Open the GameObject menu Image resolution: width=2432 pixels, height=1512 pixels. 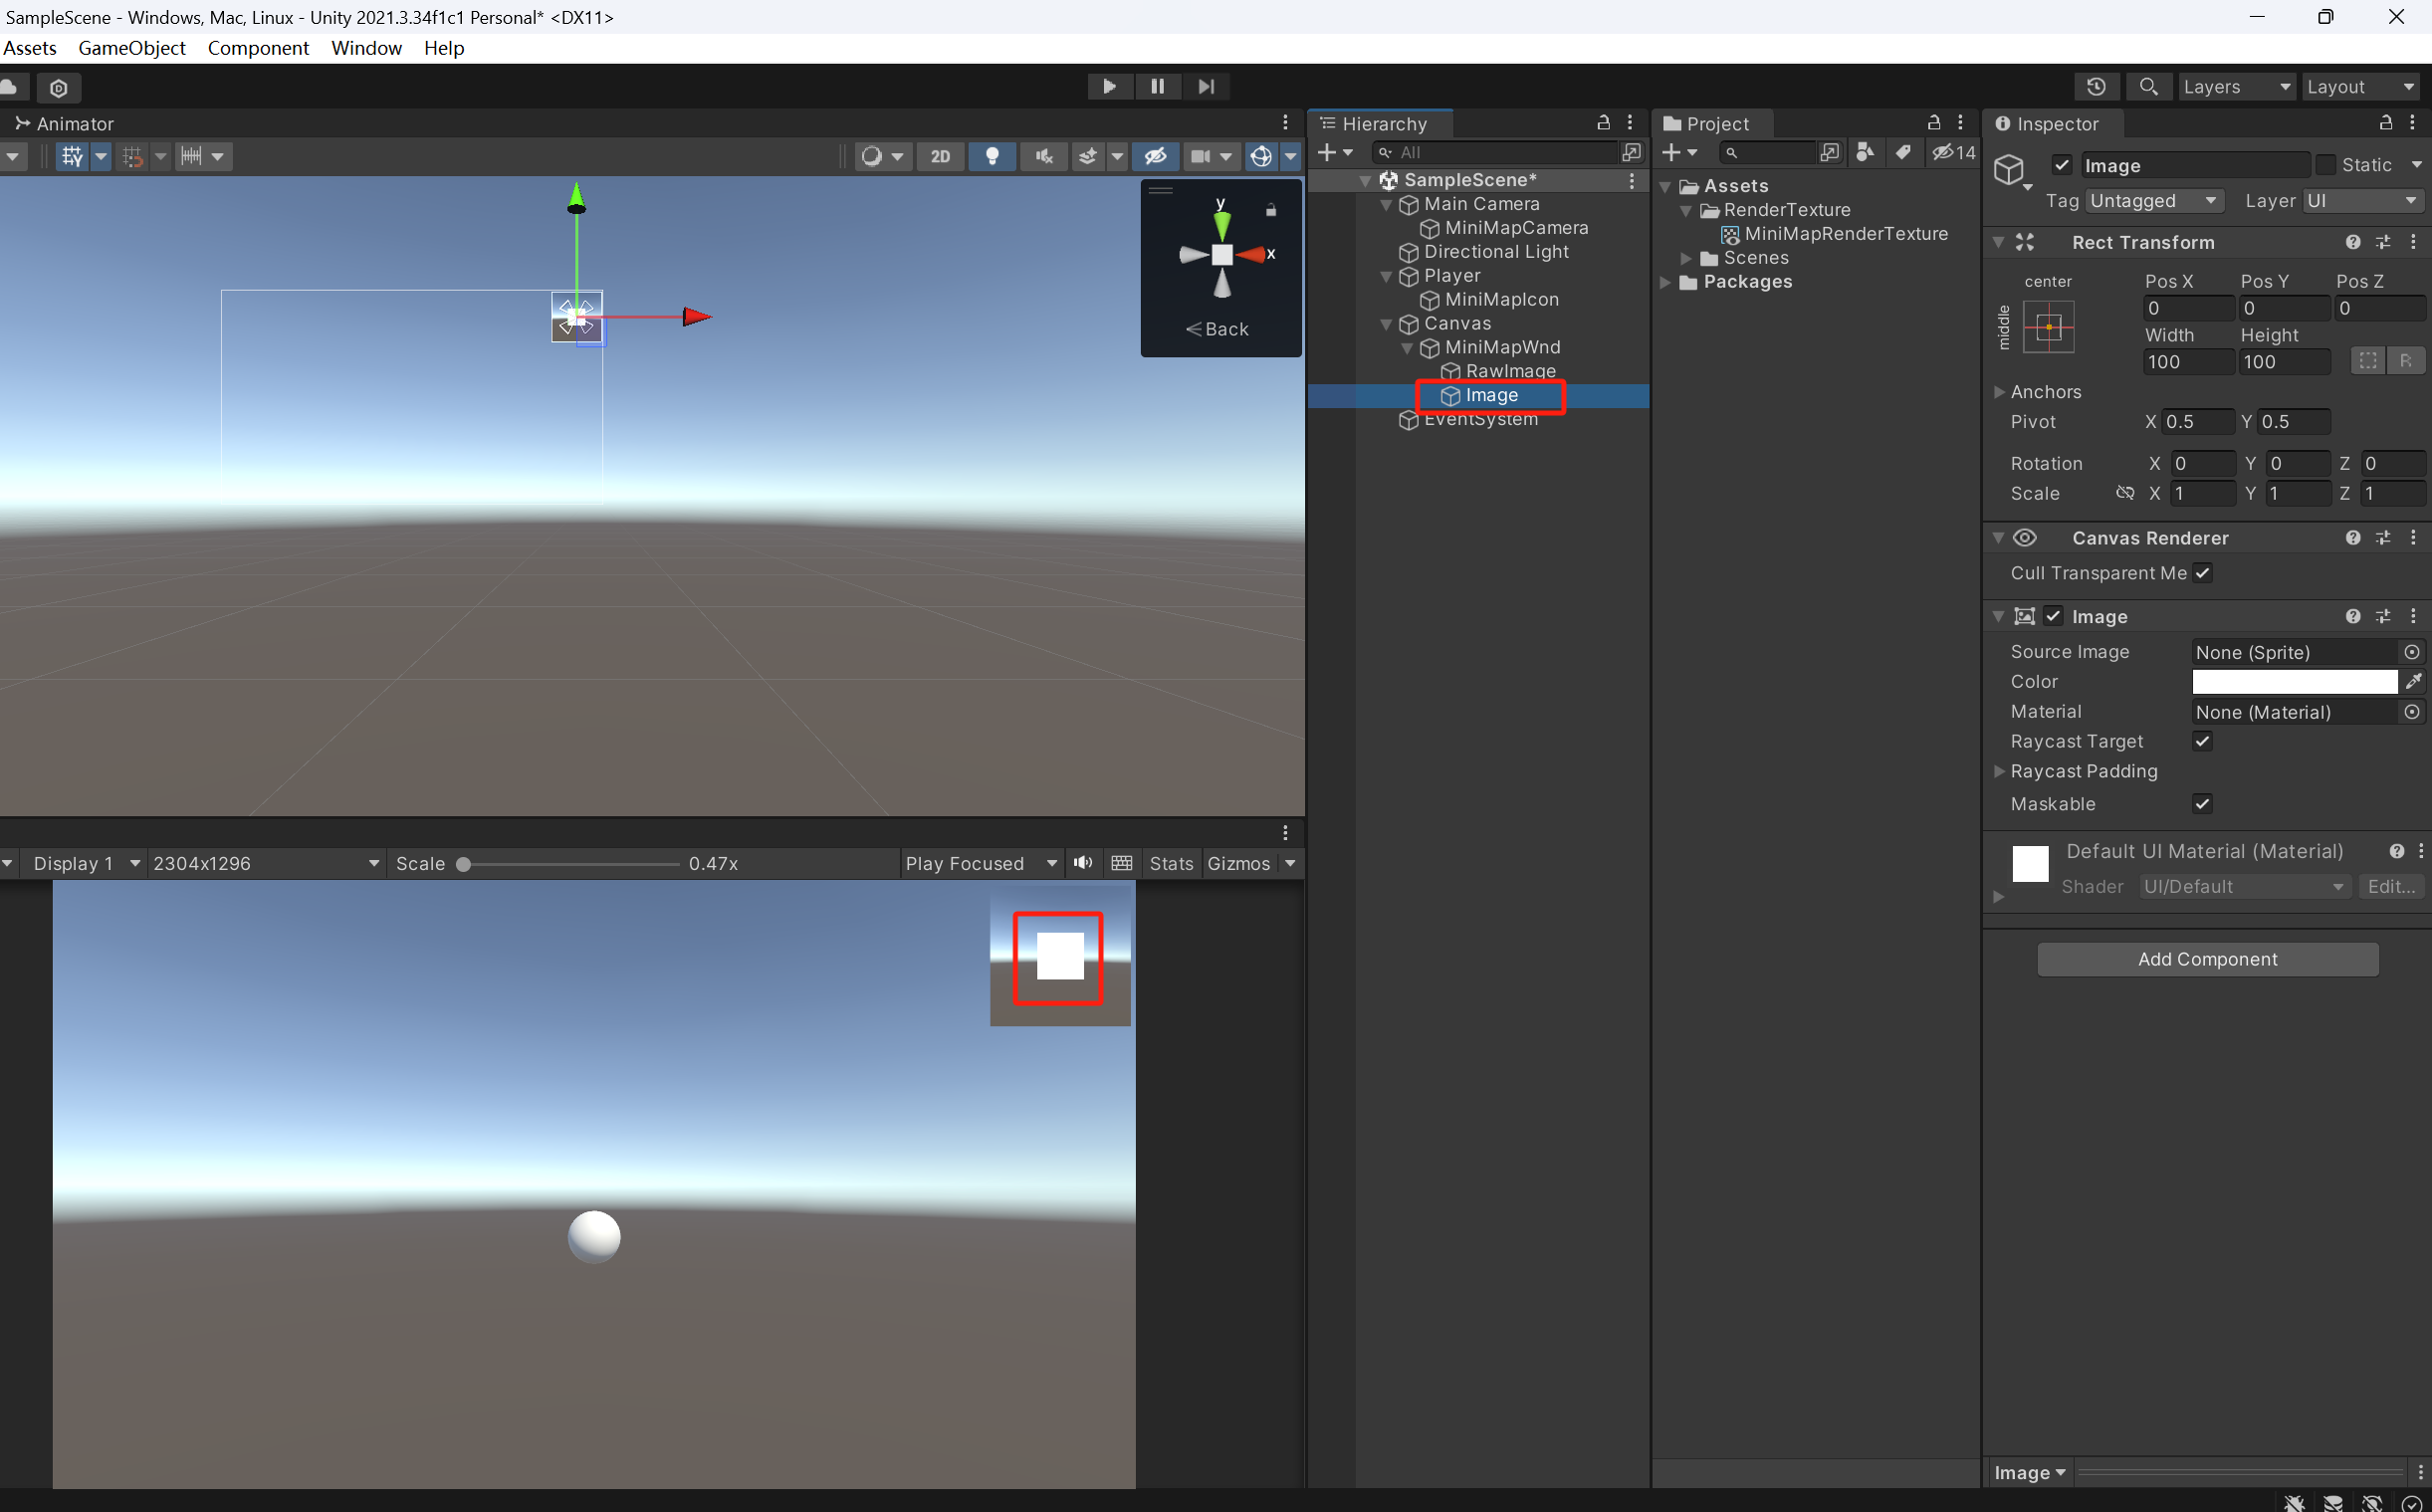pyautogui.click(x=131, y=48)
